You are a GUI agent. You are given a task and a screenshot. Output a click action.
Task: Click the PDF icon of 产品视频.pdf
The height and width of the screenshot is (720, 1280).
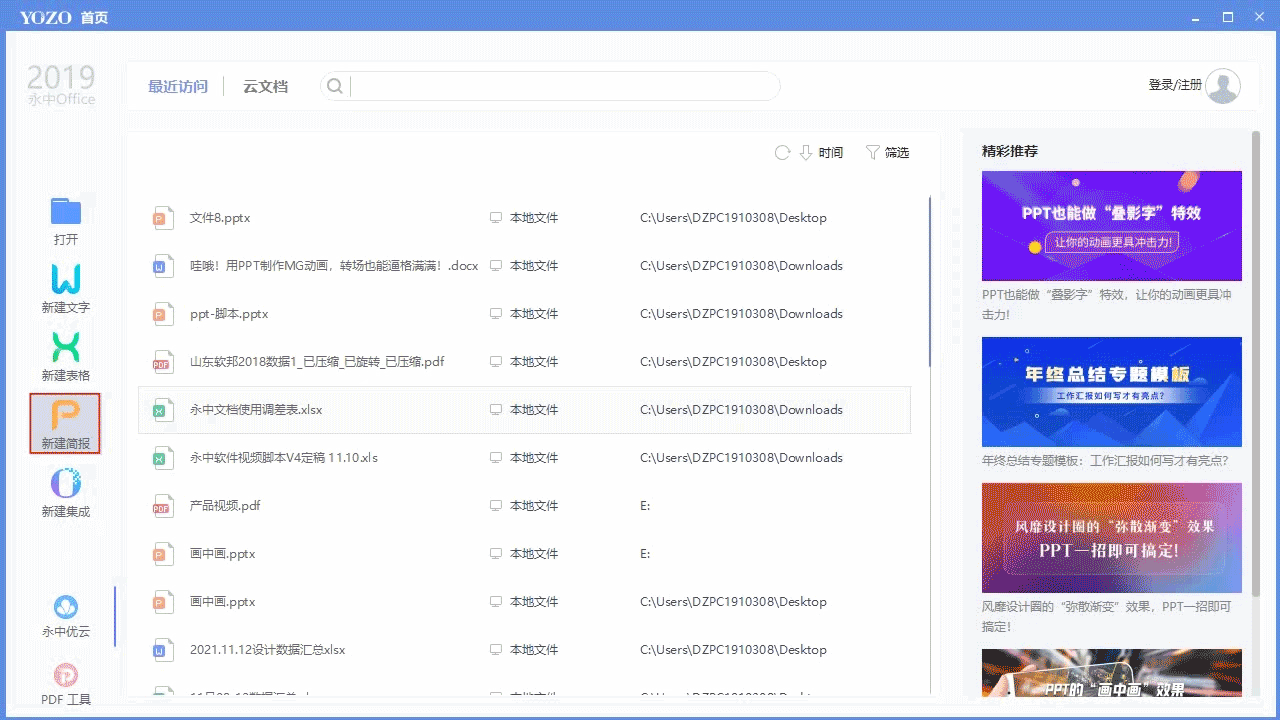coord(162,506)
